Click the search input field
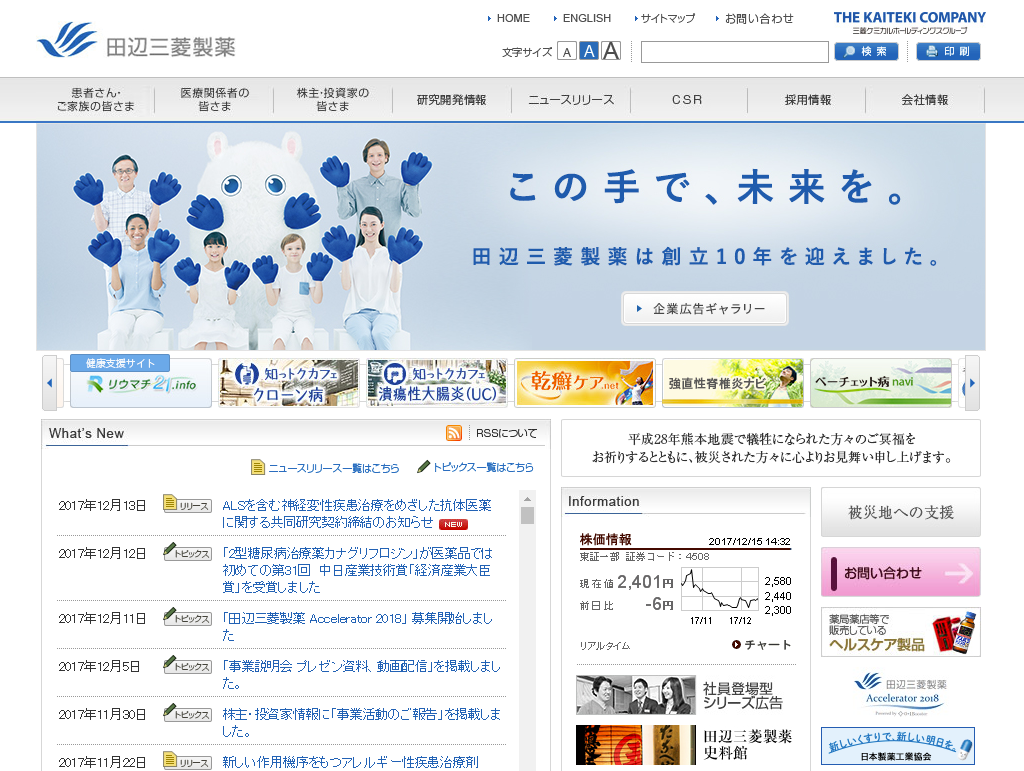Viewport: 1024px width, 771px height. tap(735, 52)
